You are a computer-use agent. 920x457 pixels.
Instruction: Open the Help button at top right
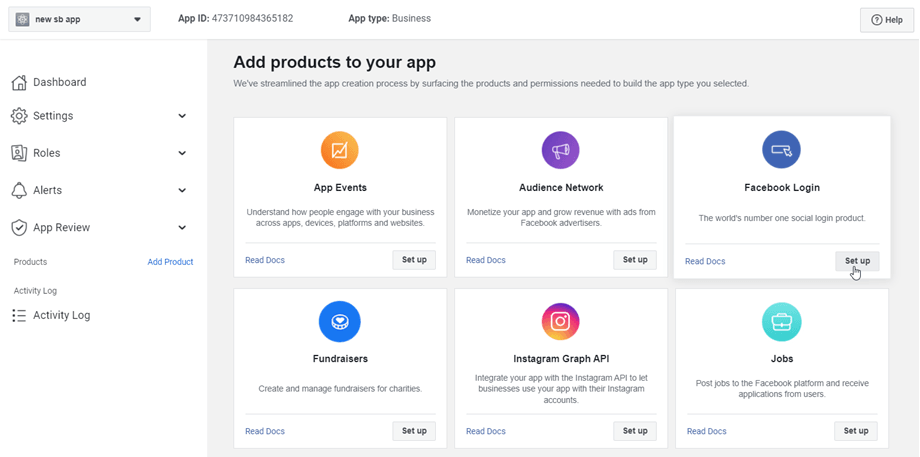(886, 20)
